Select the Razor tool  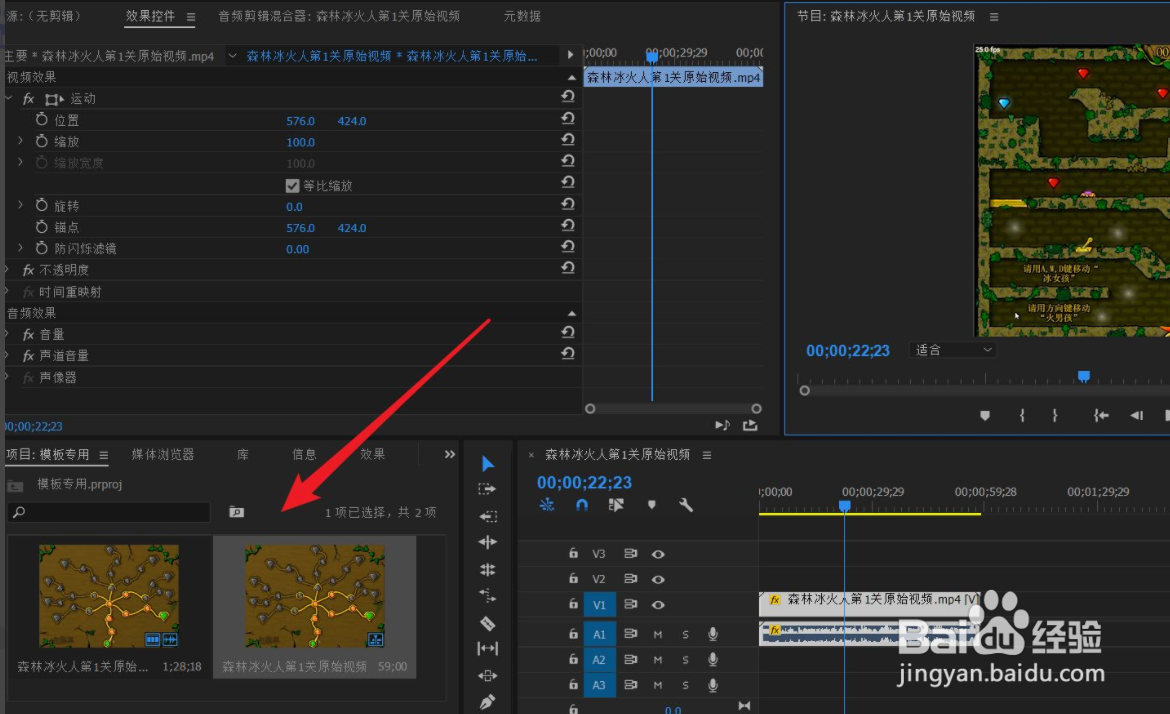487,623
